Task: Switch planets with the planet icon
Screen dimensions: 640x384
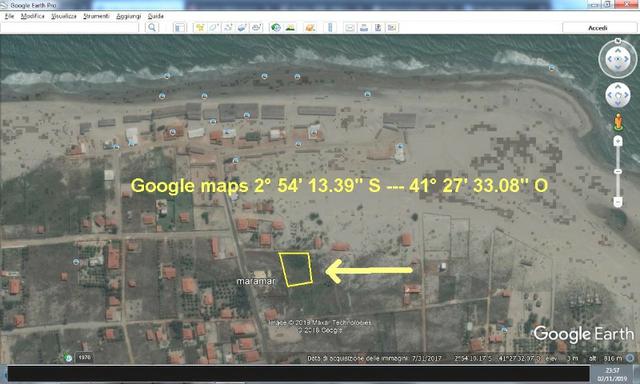Action: (310, 27)
